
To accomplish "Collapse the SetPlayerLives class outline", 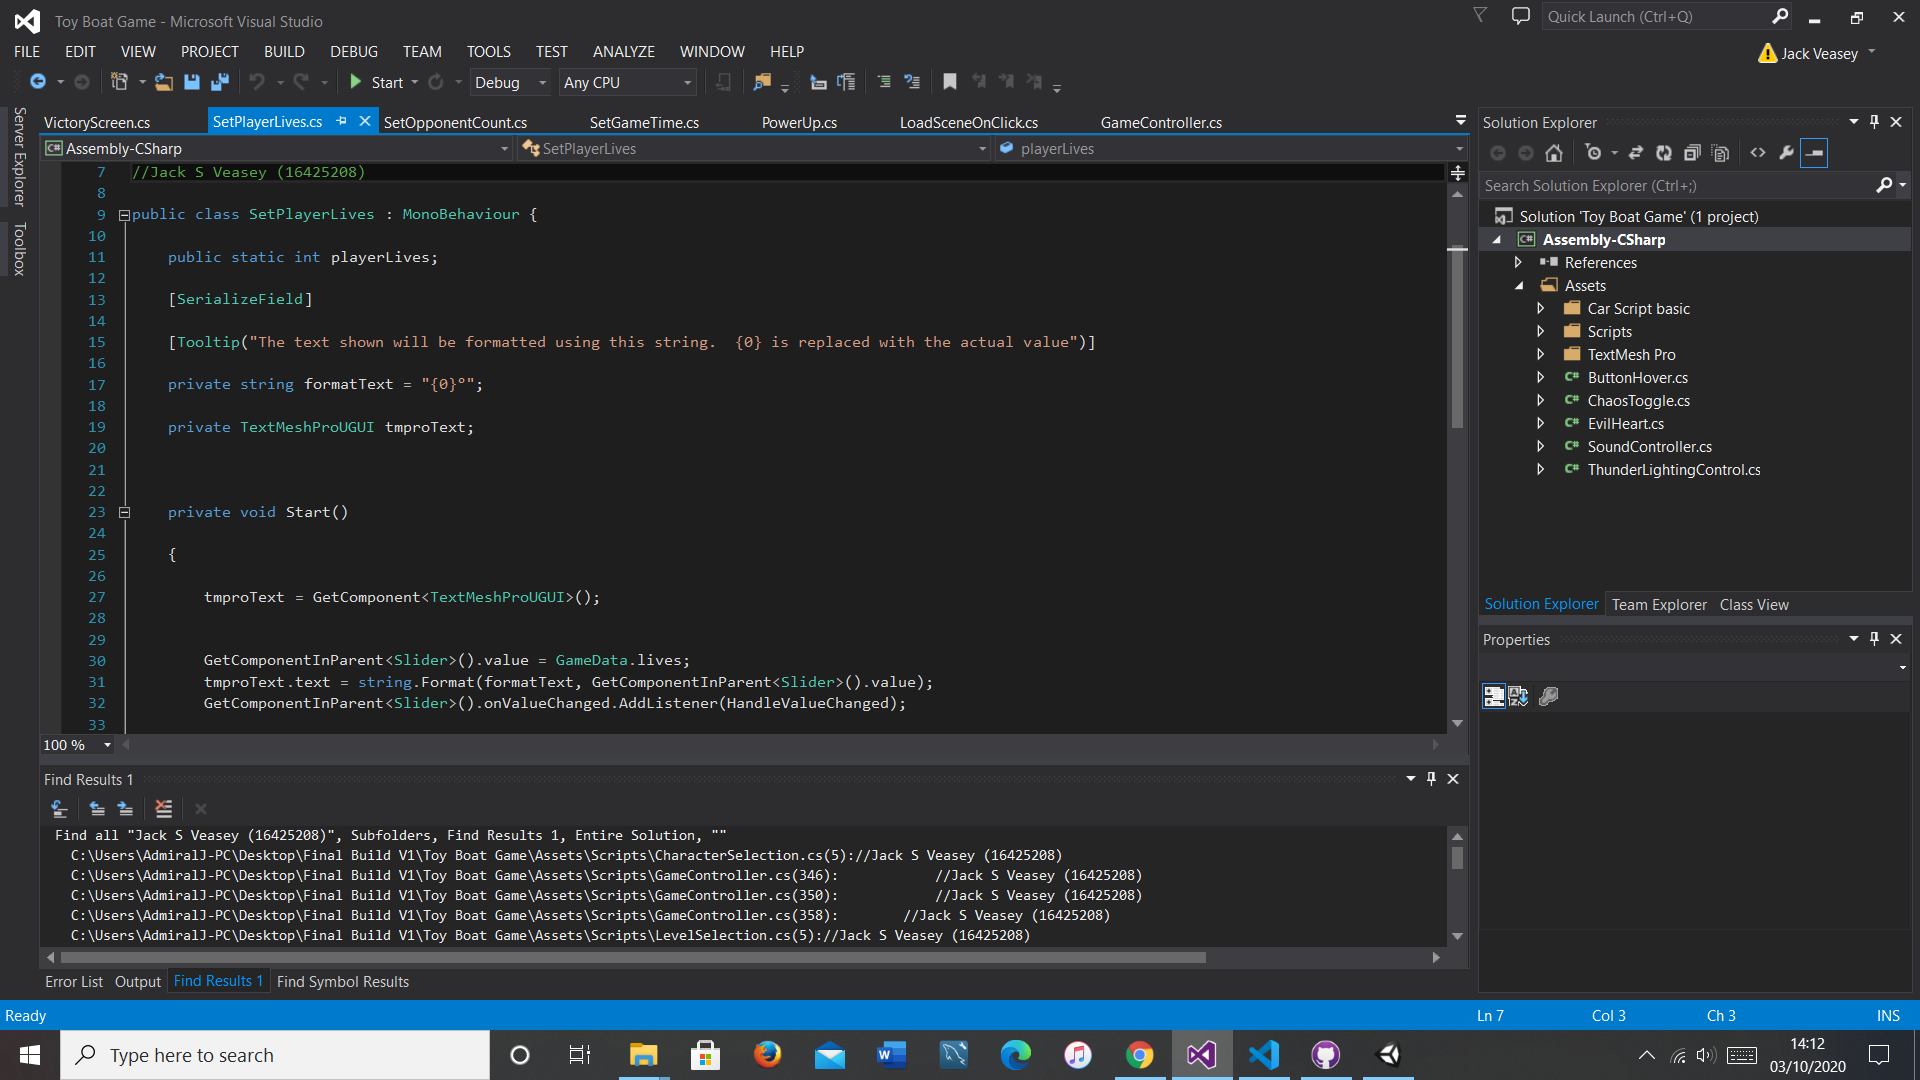I will [x=124, y=215].
